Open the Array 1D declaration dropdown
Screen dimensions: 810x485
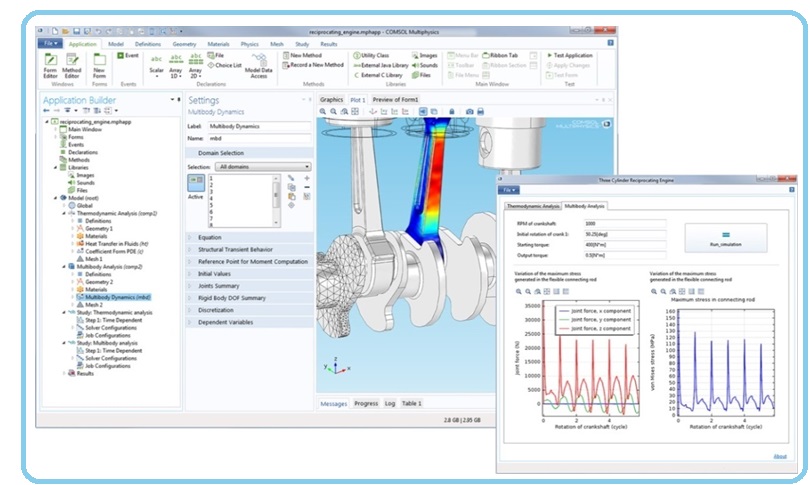(x=176, y=66)
